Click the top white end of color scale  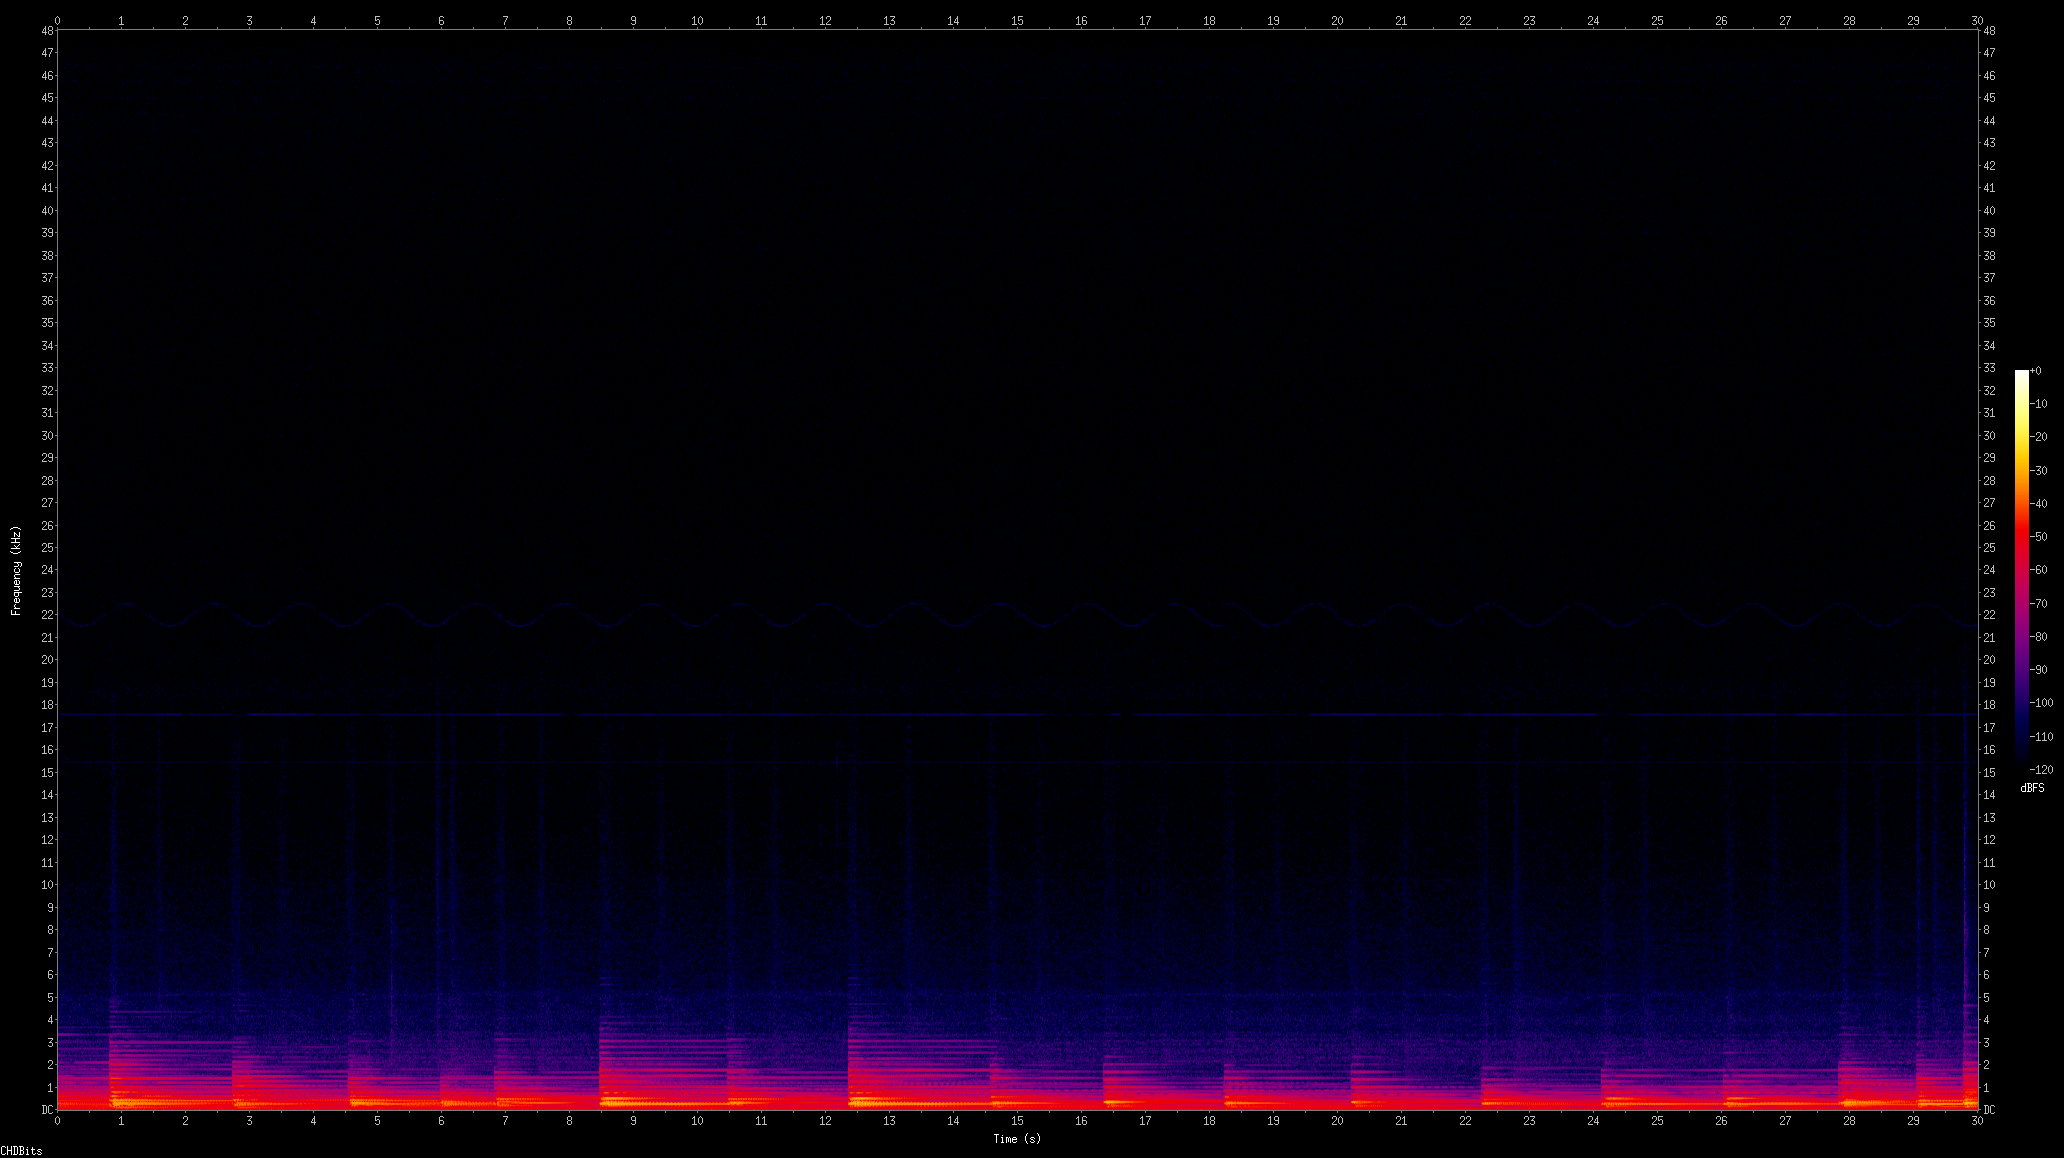click(x=2021, y=374)
